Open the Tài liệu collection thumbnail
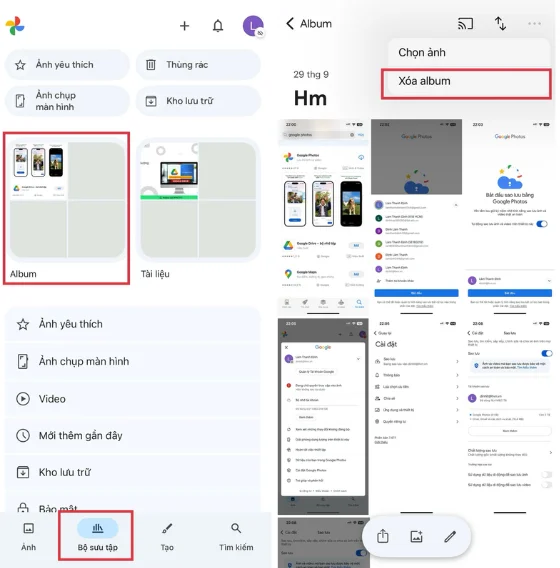The height and width of the screenshot is (568, 560). click(198, 200)
